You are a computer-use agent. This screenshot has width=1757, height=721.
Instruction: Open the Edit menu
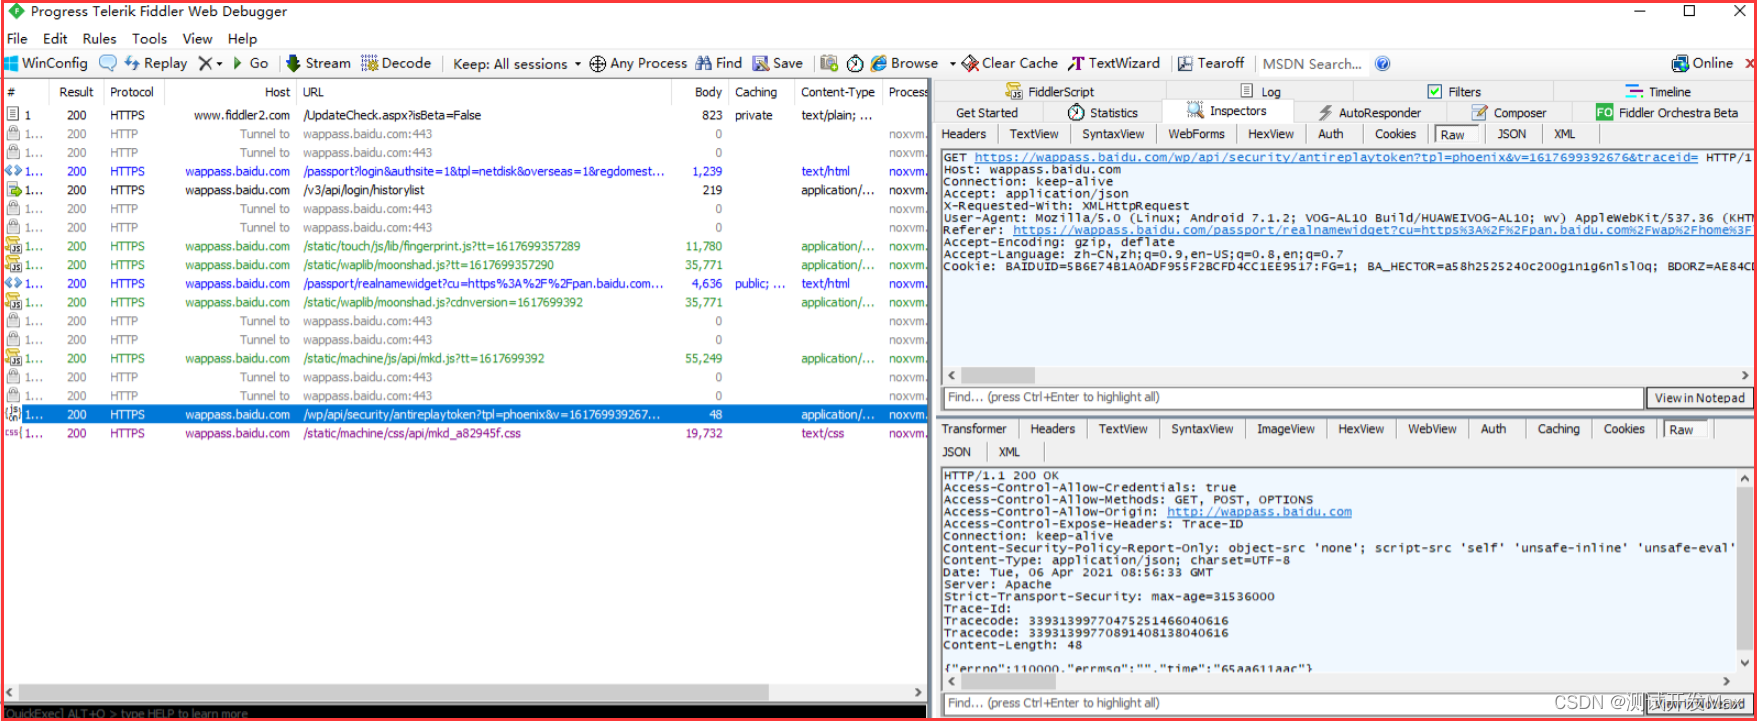(x=55, y=39)
